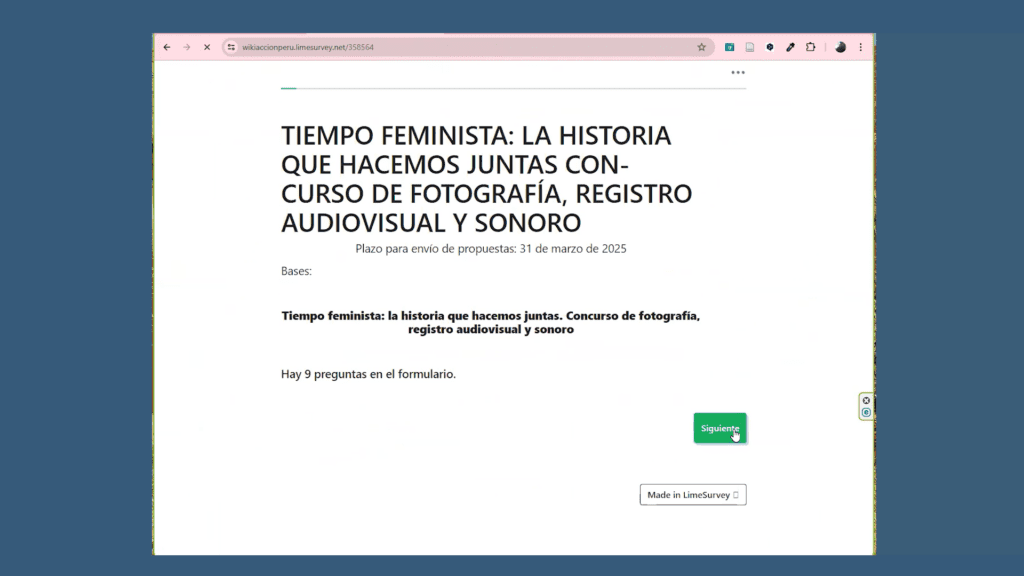Open the site information icon in the address bar
Screen dimensions: 1024x576
[x=231, y=47]
